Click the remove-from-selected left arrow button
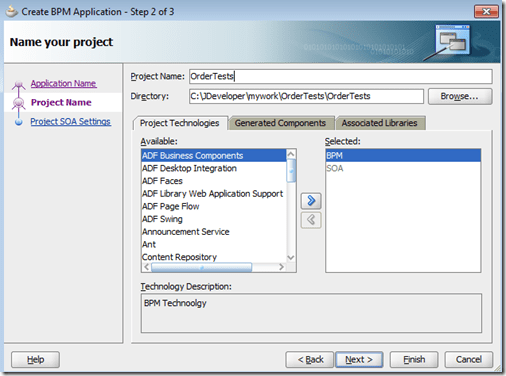506x376 pixels. (311, 220)
